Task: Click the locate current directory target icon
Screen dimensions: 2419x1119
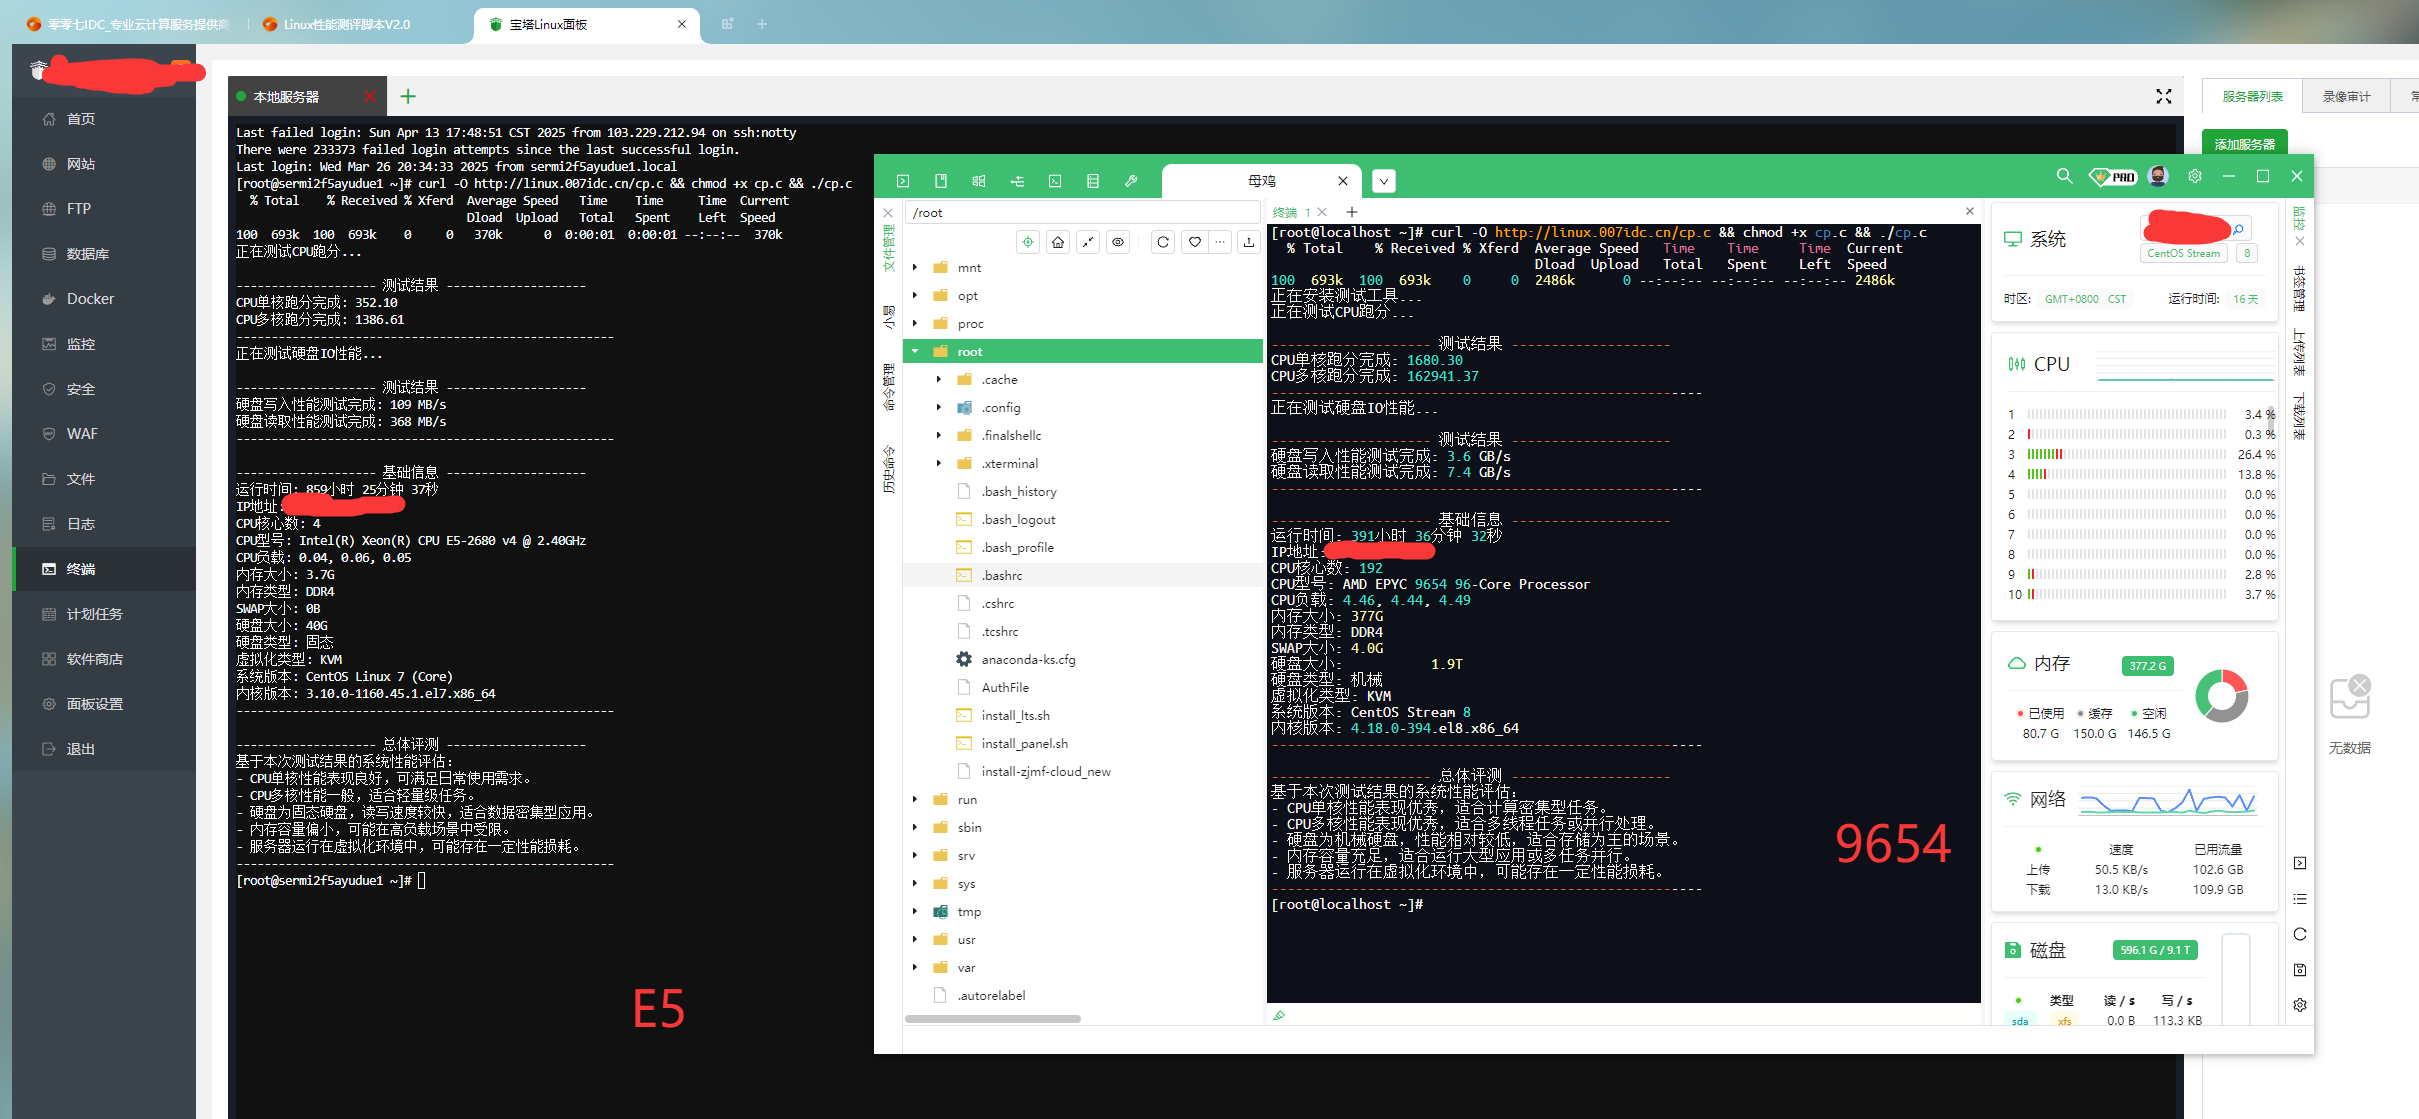Action: tap(1027, 242)
